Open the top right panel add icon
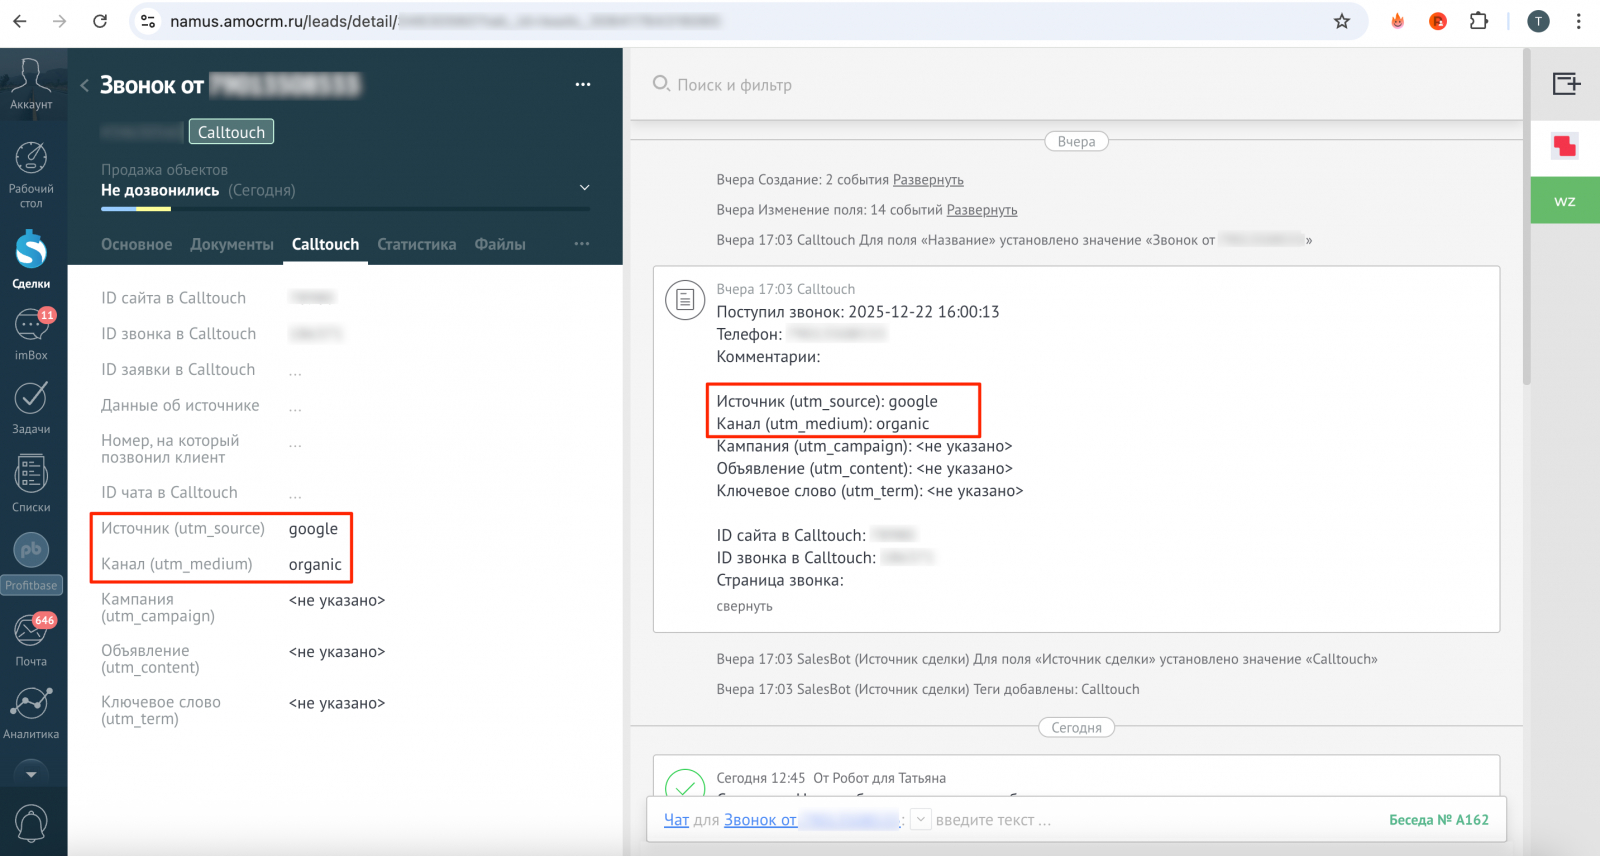 1566,84
